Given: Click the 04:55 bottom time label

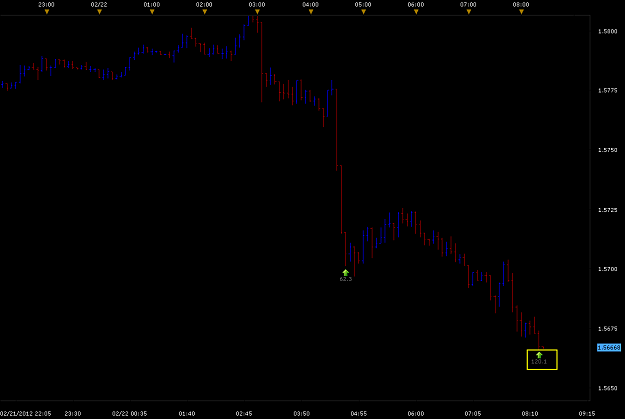Looking at the screenshot, I should coord(359,414).
